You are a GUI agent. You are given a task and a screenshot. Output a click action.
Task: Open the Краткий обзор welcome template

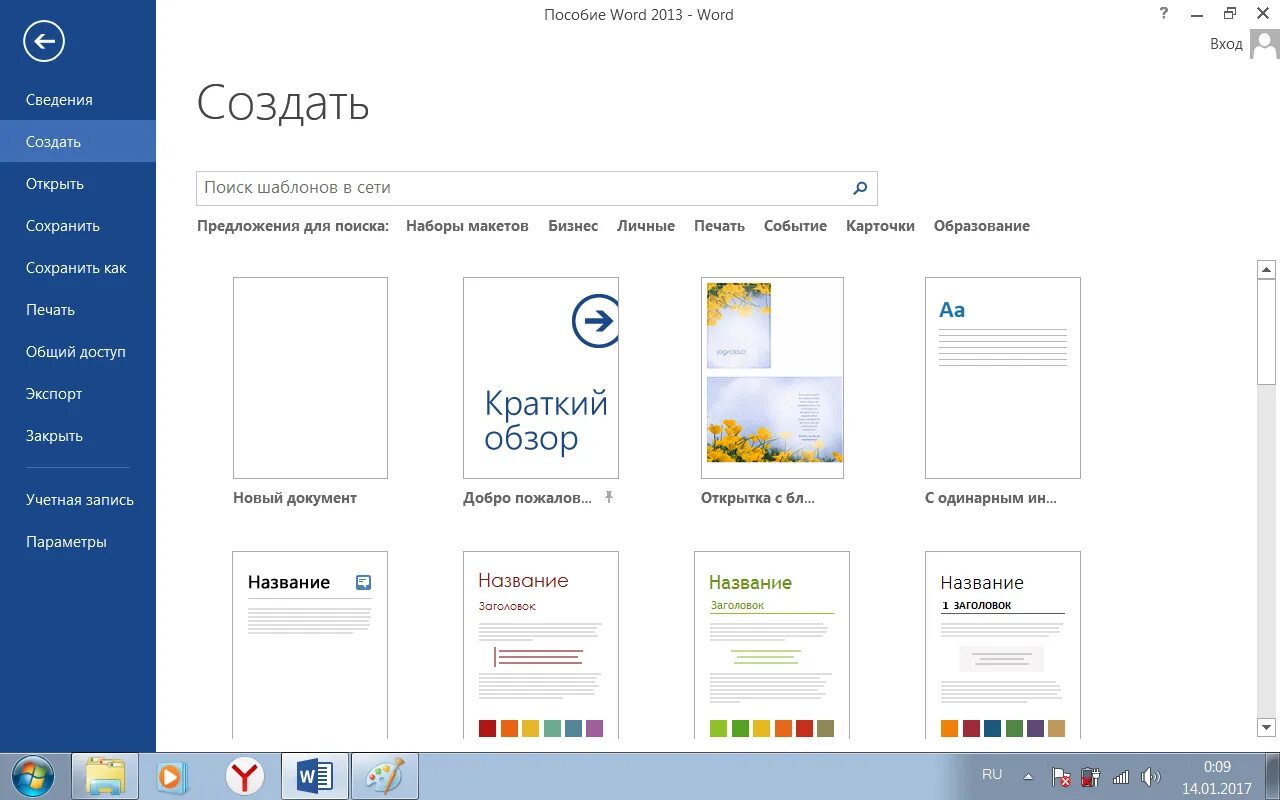541,378
